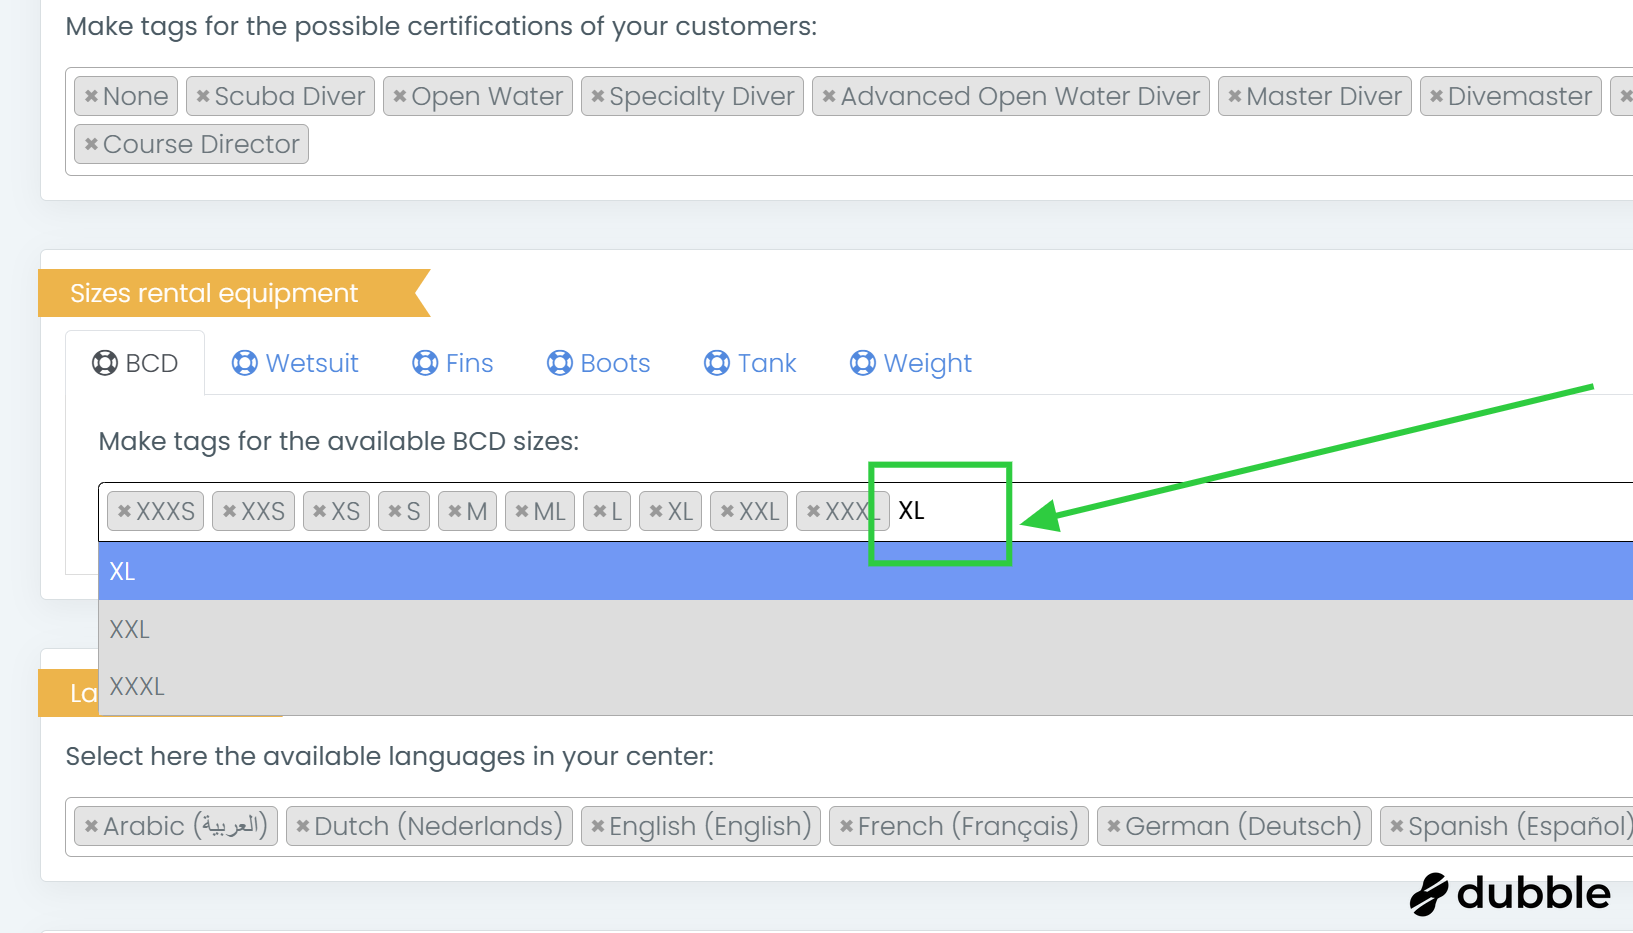Remove the Master Diver tag
Viewport: 1633px width, 933px height.
pos(1235,97)
